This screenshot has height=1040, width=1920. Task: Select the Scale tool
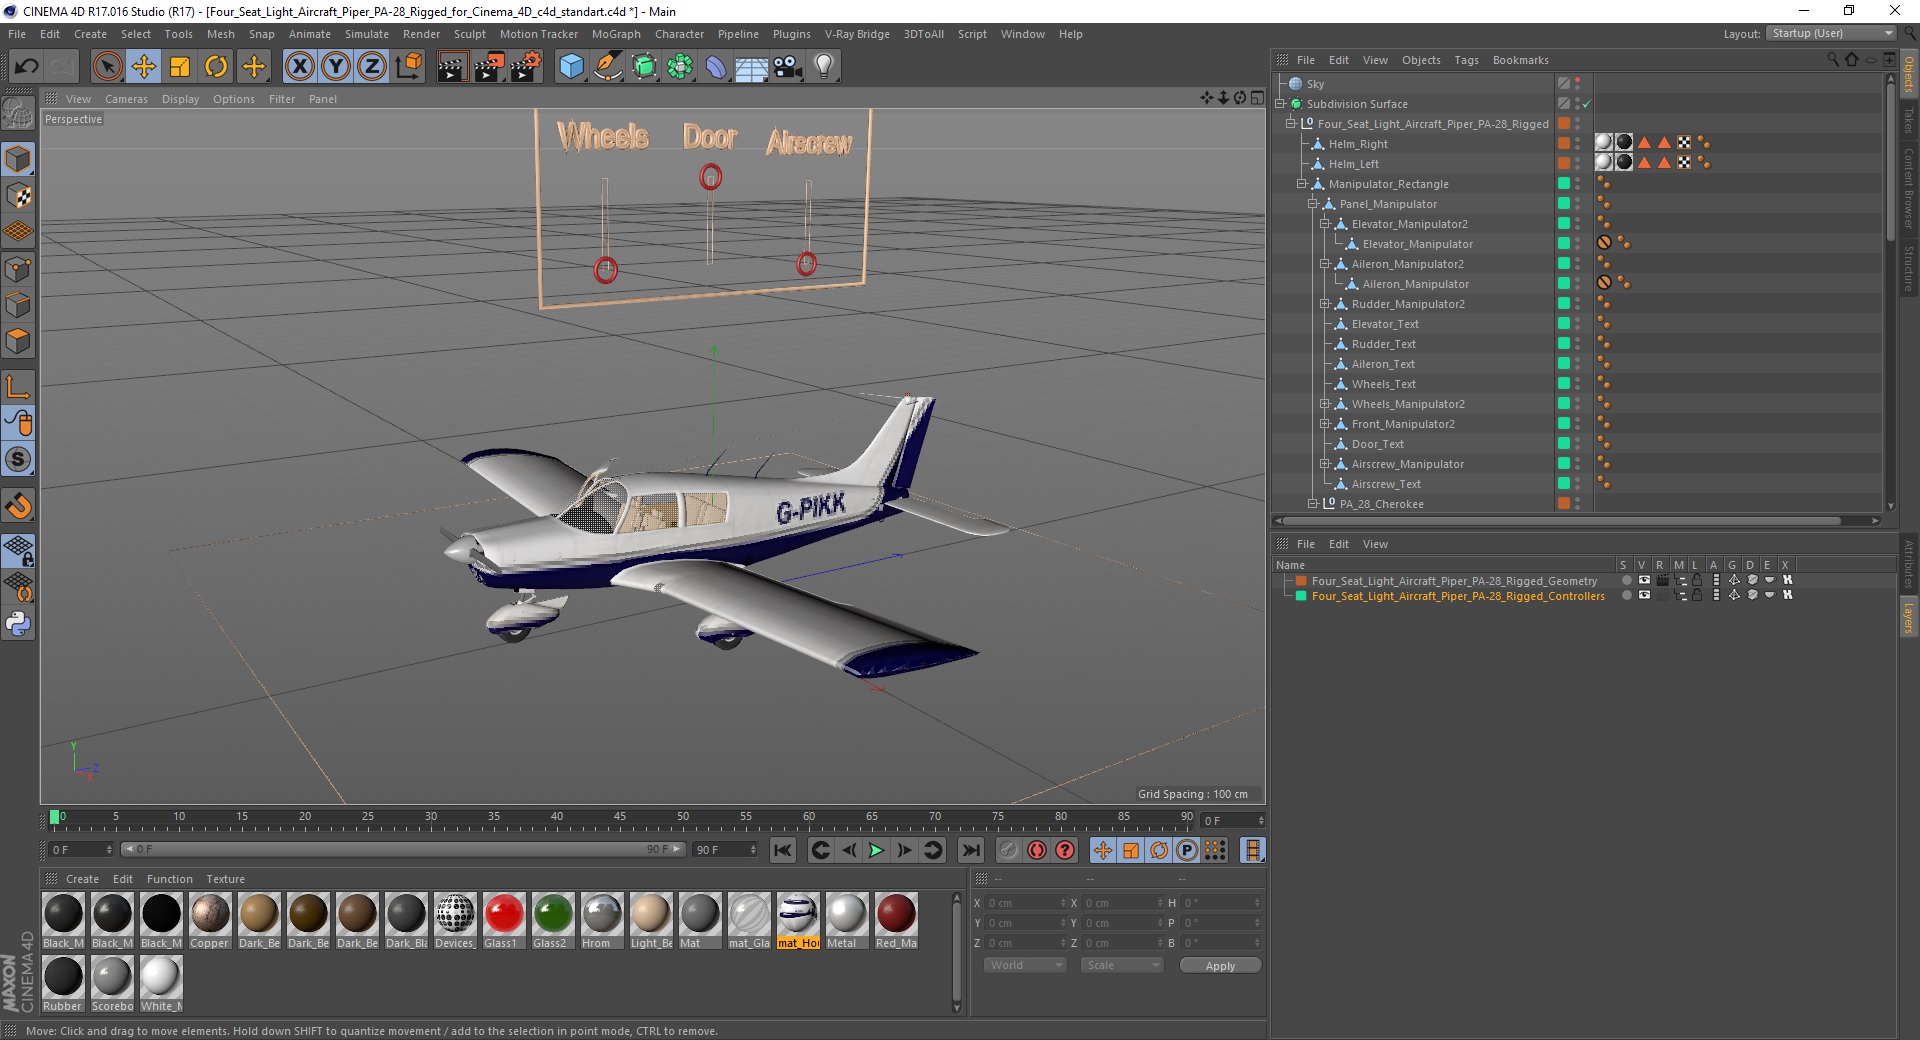pos(180,67)
